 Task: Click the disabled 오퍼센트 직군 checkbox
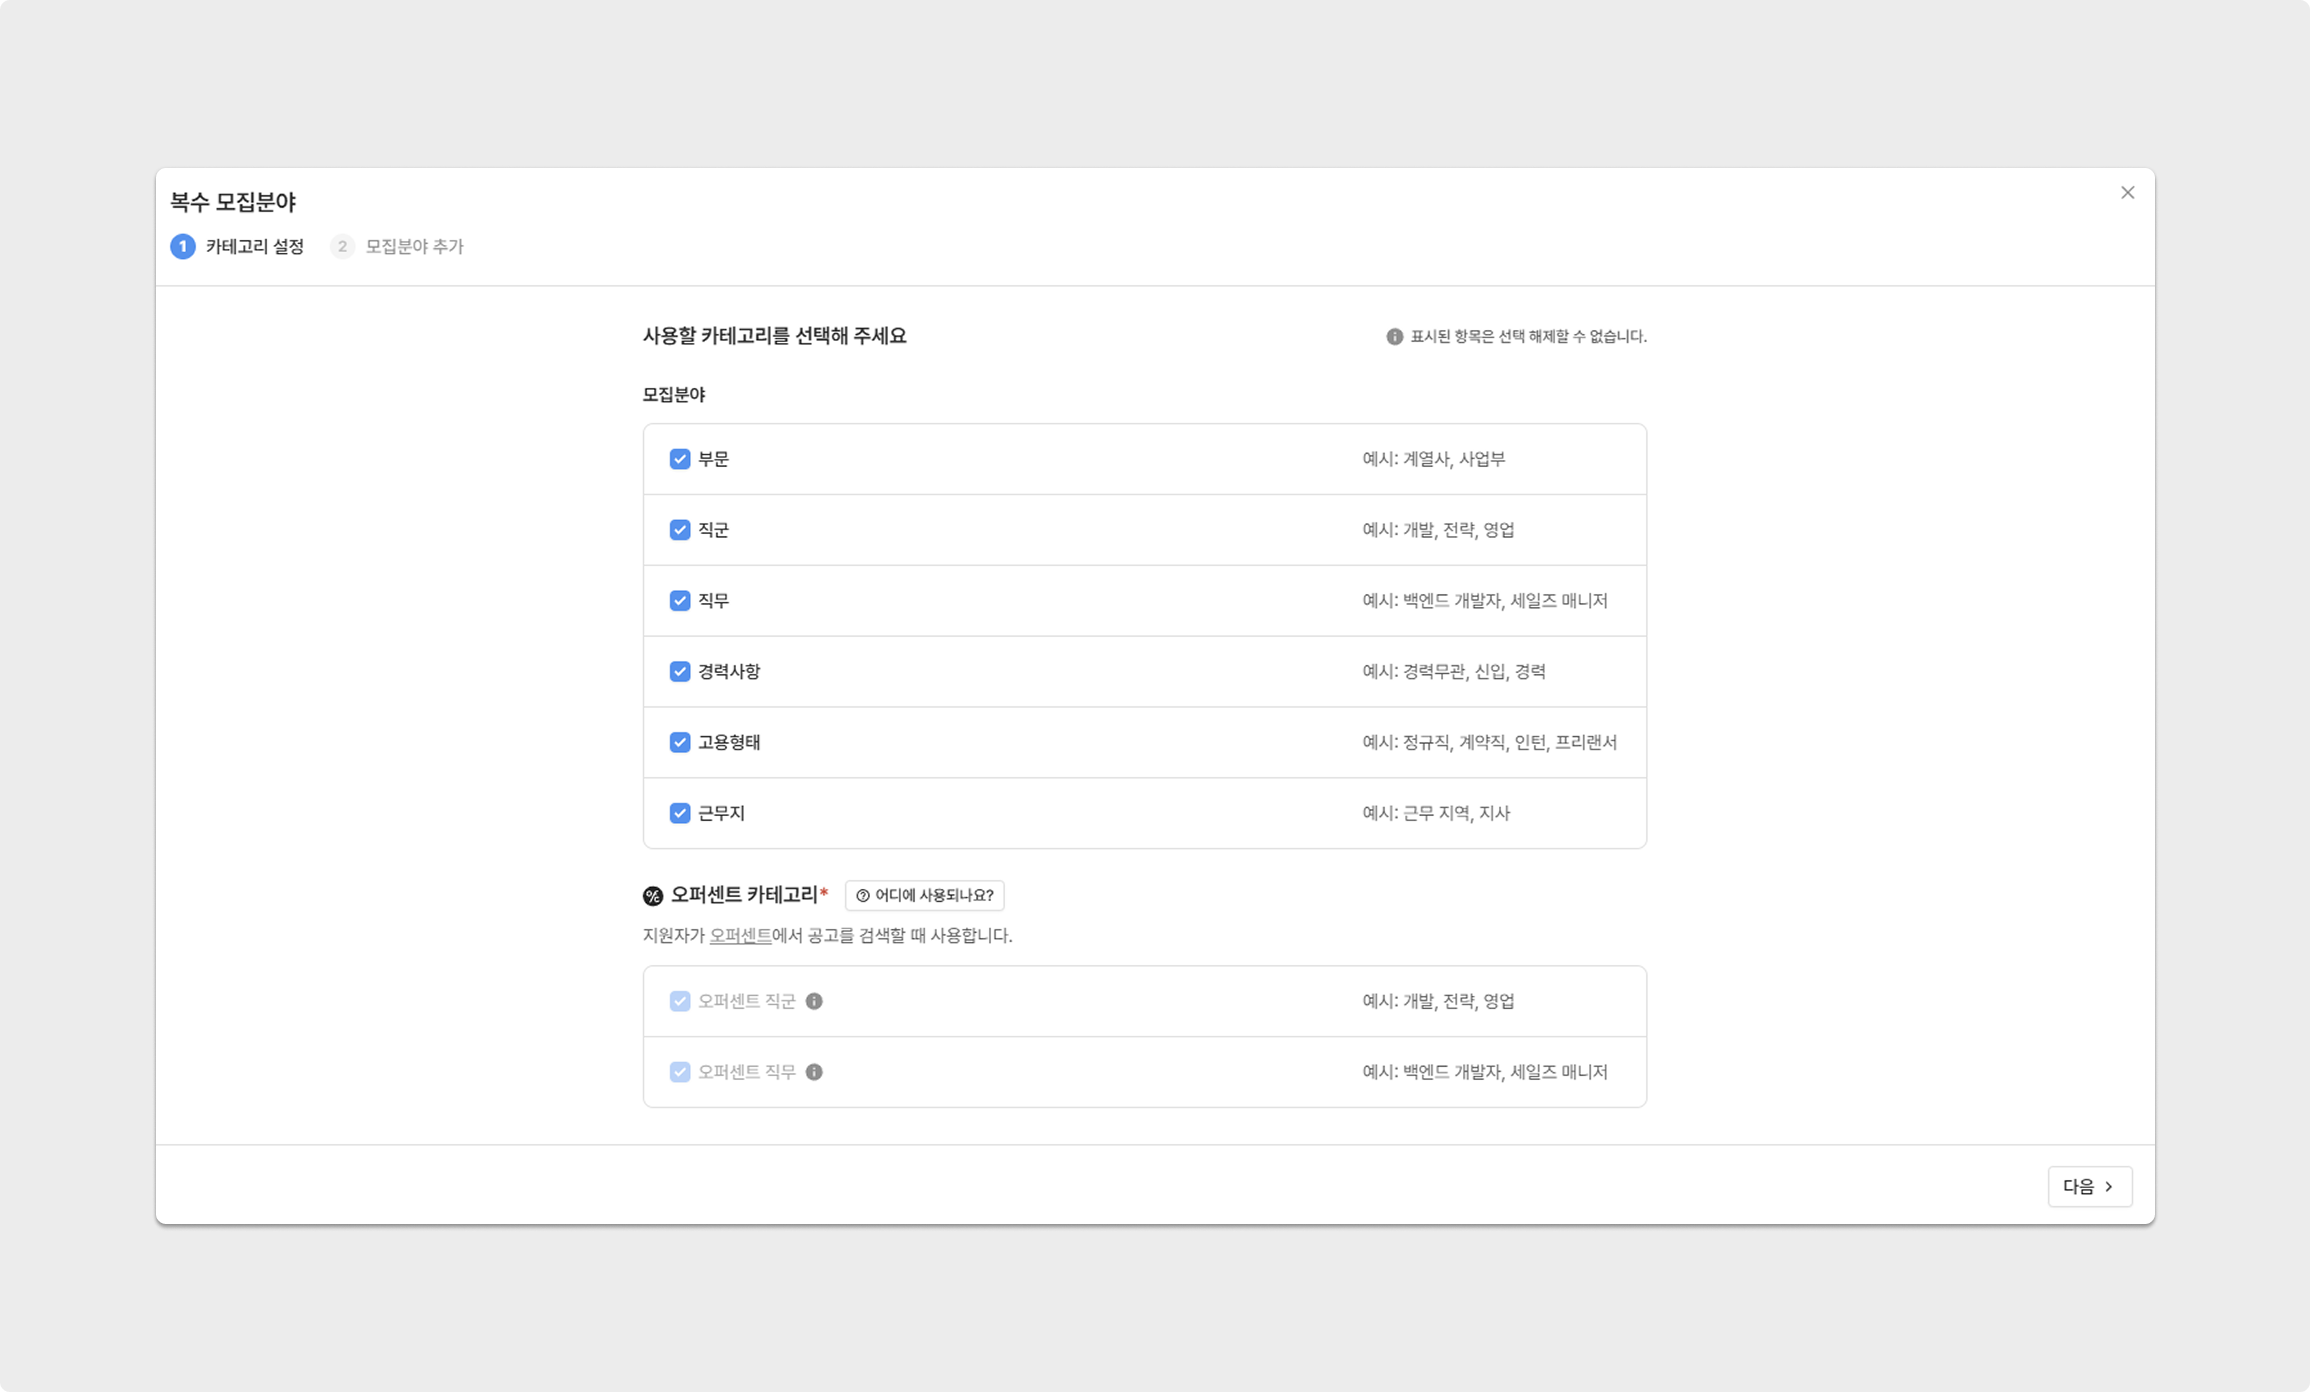pyautogui.click(x=680, y=1001)
